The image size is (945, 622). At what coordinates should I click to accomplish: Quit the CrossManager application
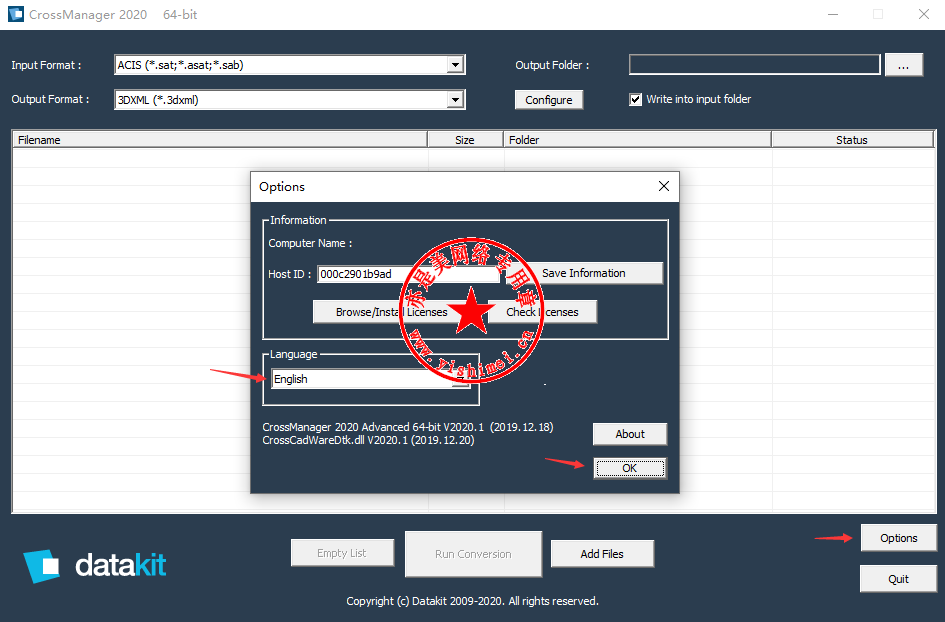(899, 579)
